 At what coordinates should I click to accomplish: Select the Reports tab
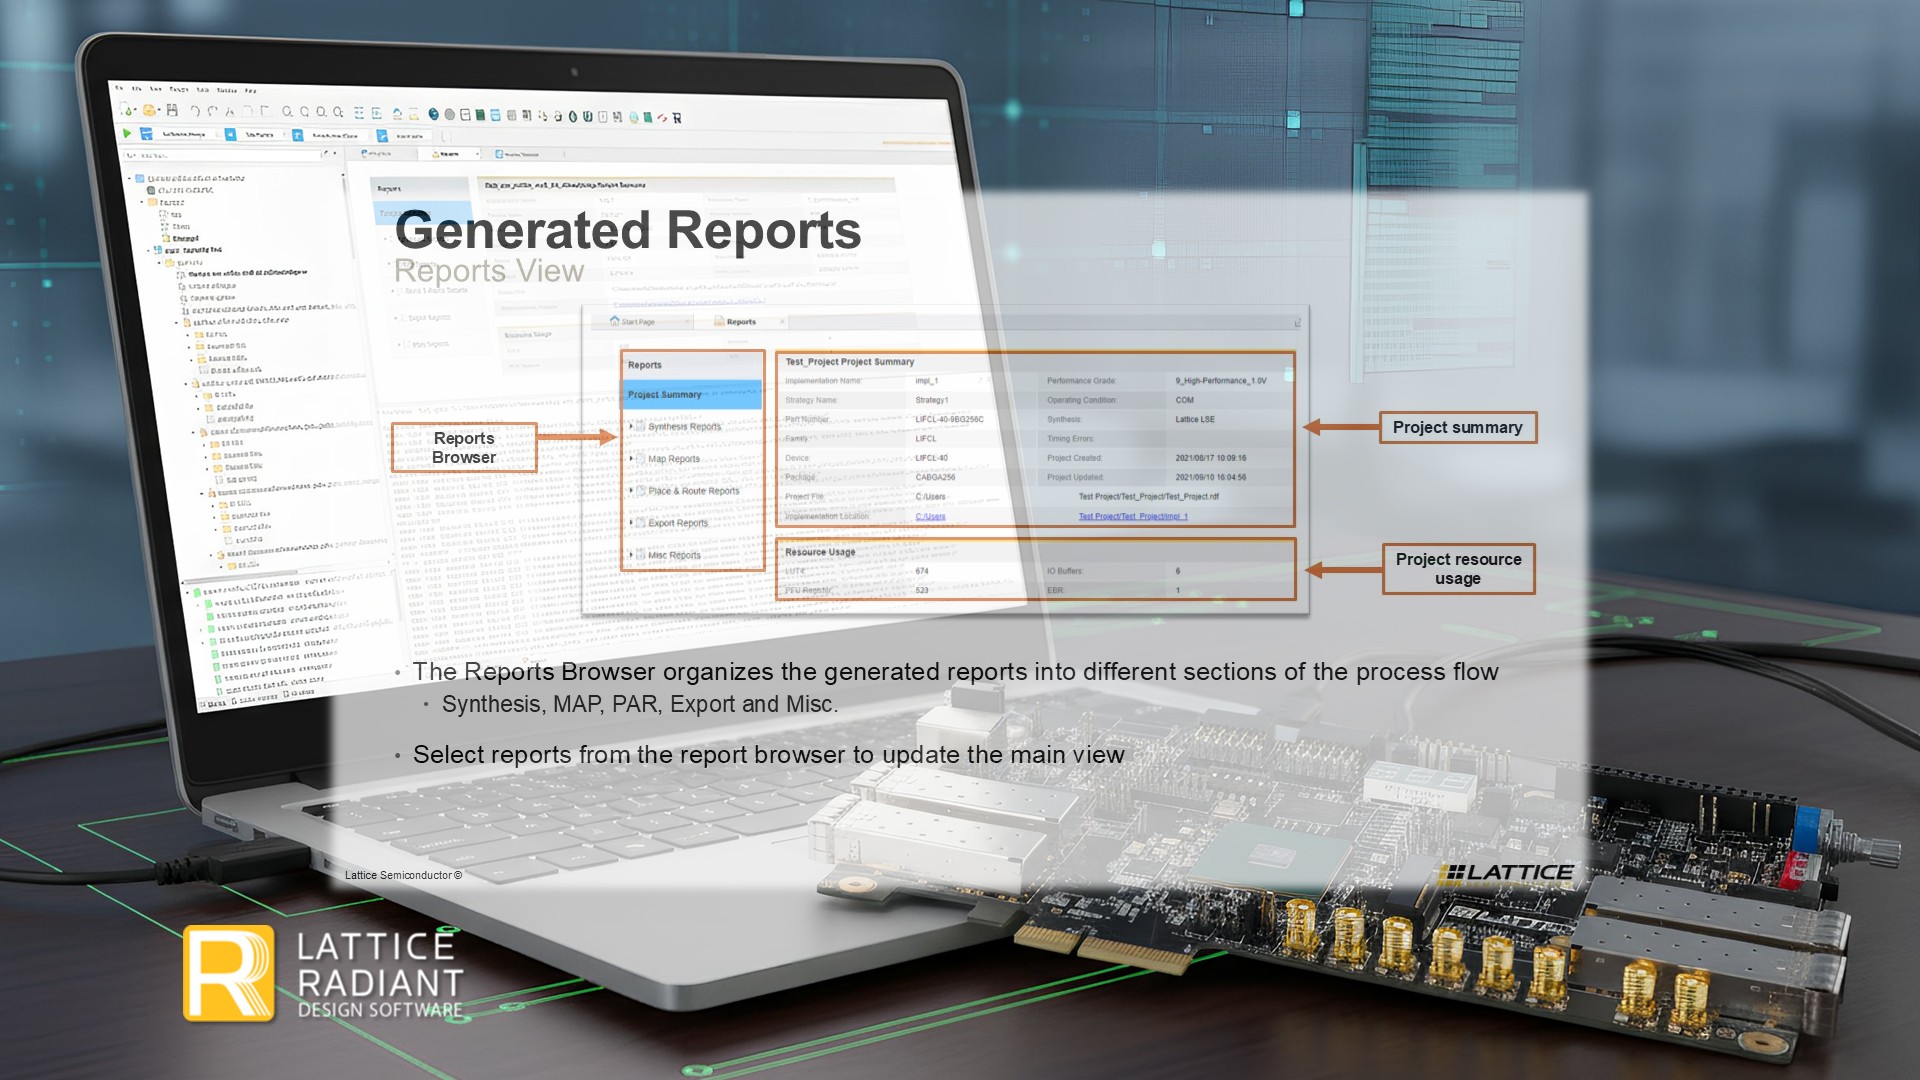pos(741,322)
